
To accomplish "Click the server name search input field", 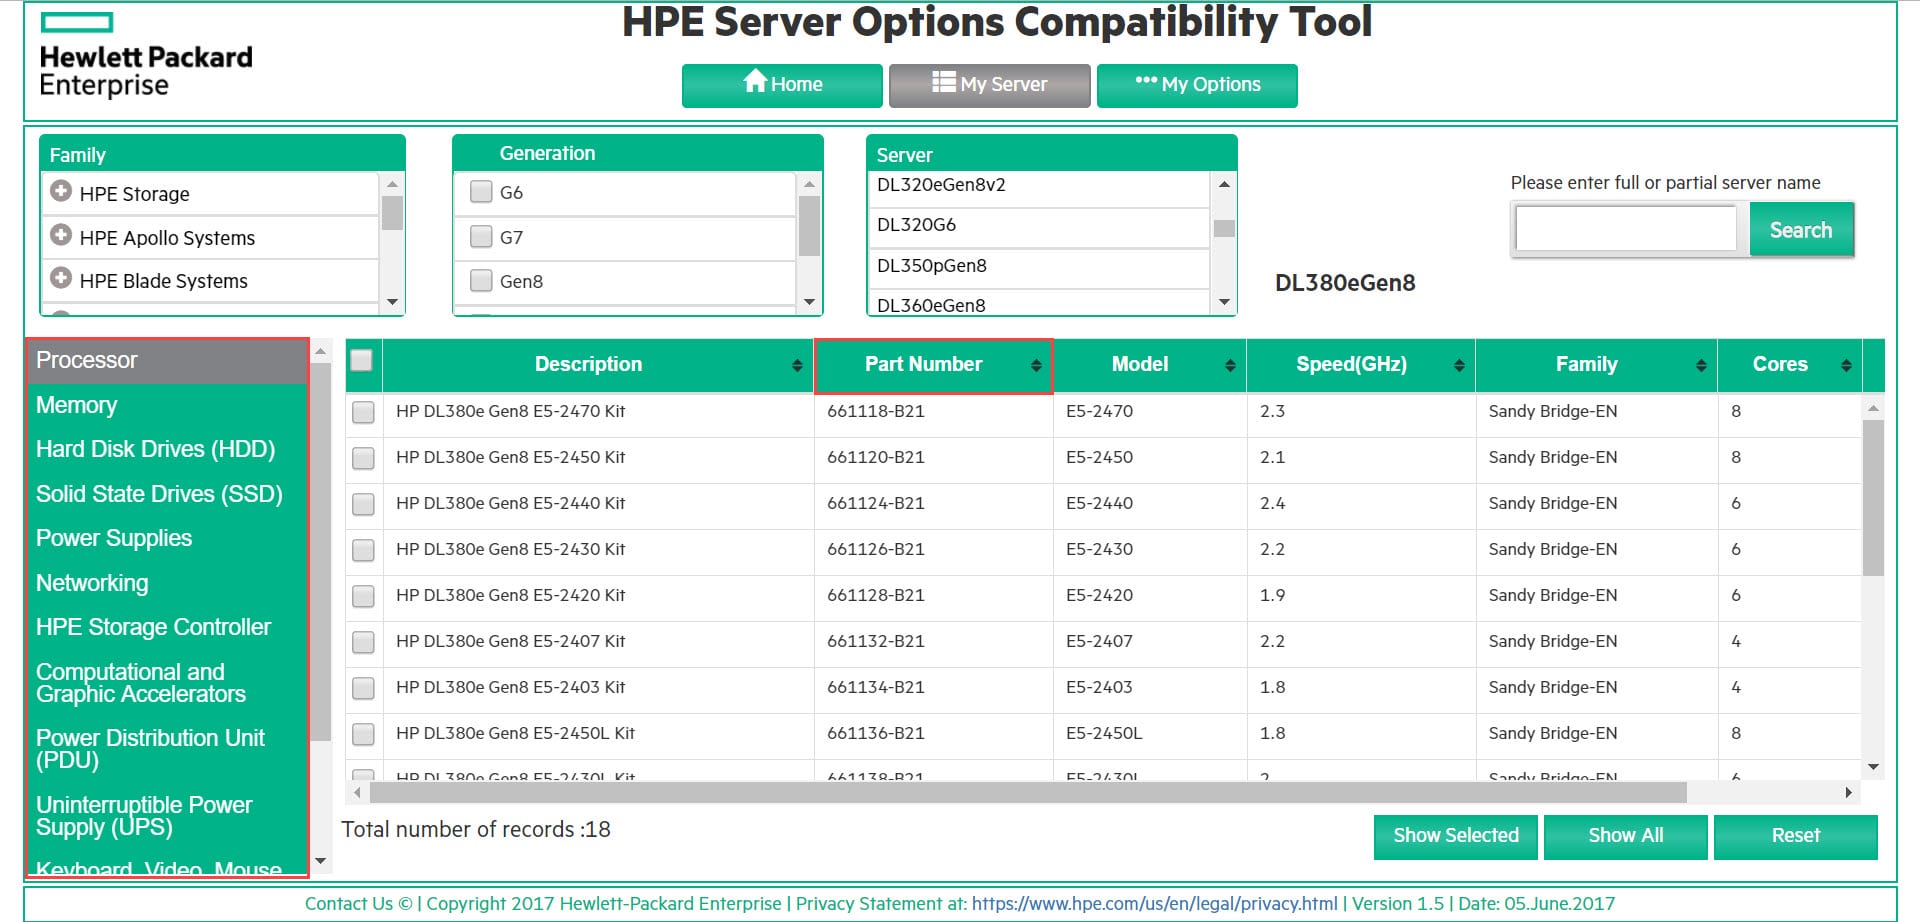I will pos(1625,228).
